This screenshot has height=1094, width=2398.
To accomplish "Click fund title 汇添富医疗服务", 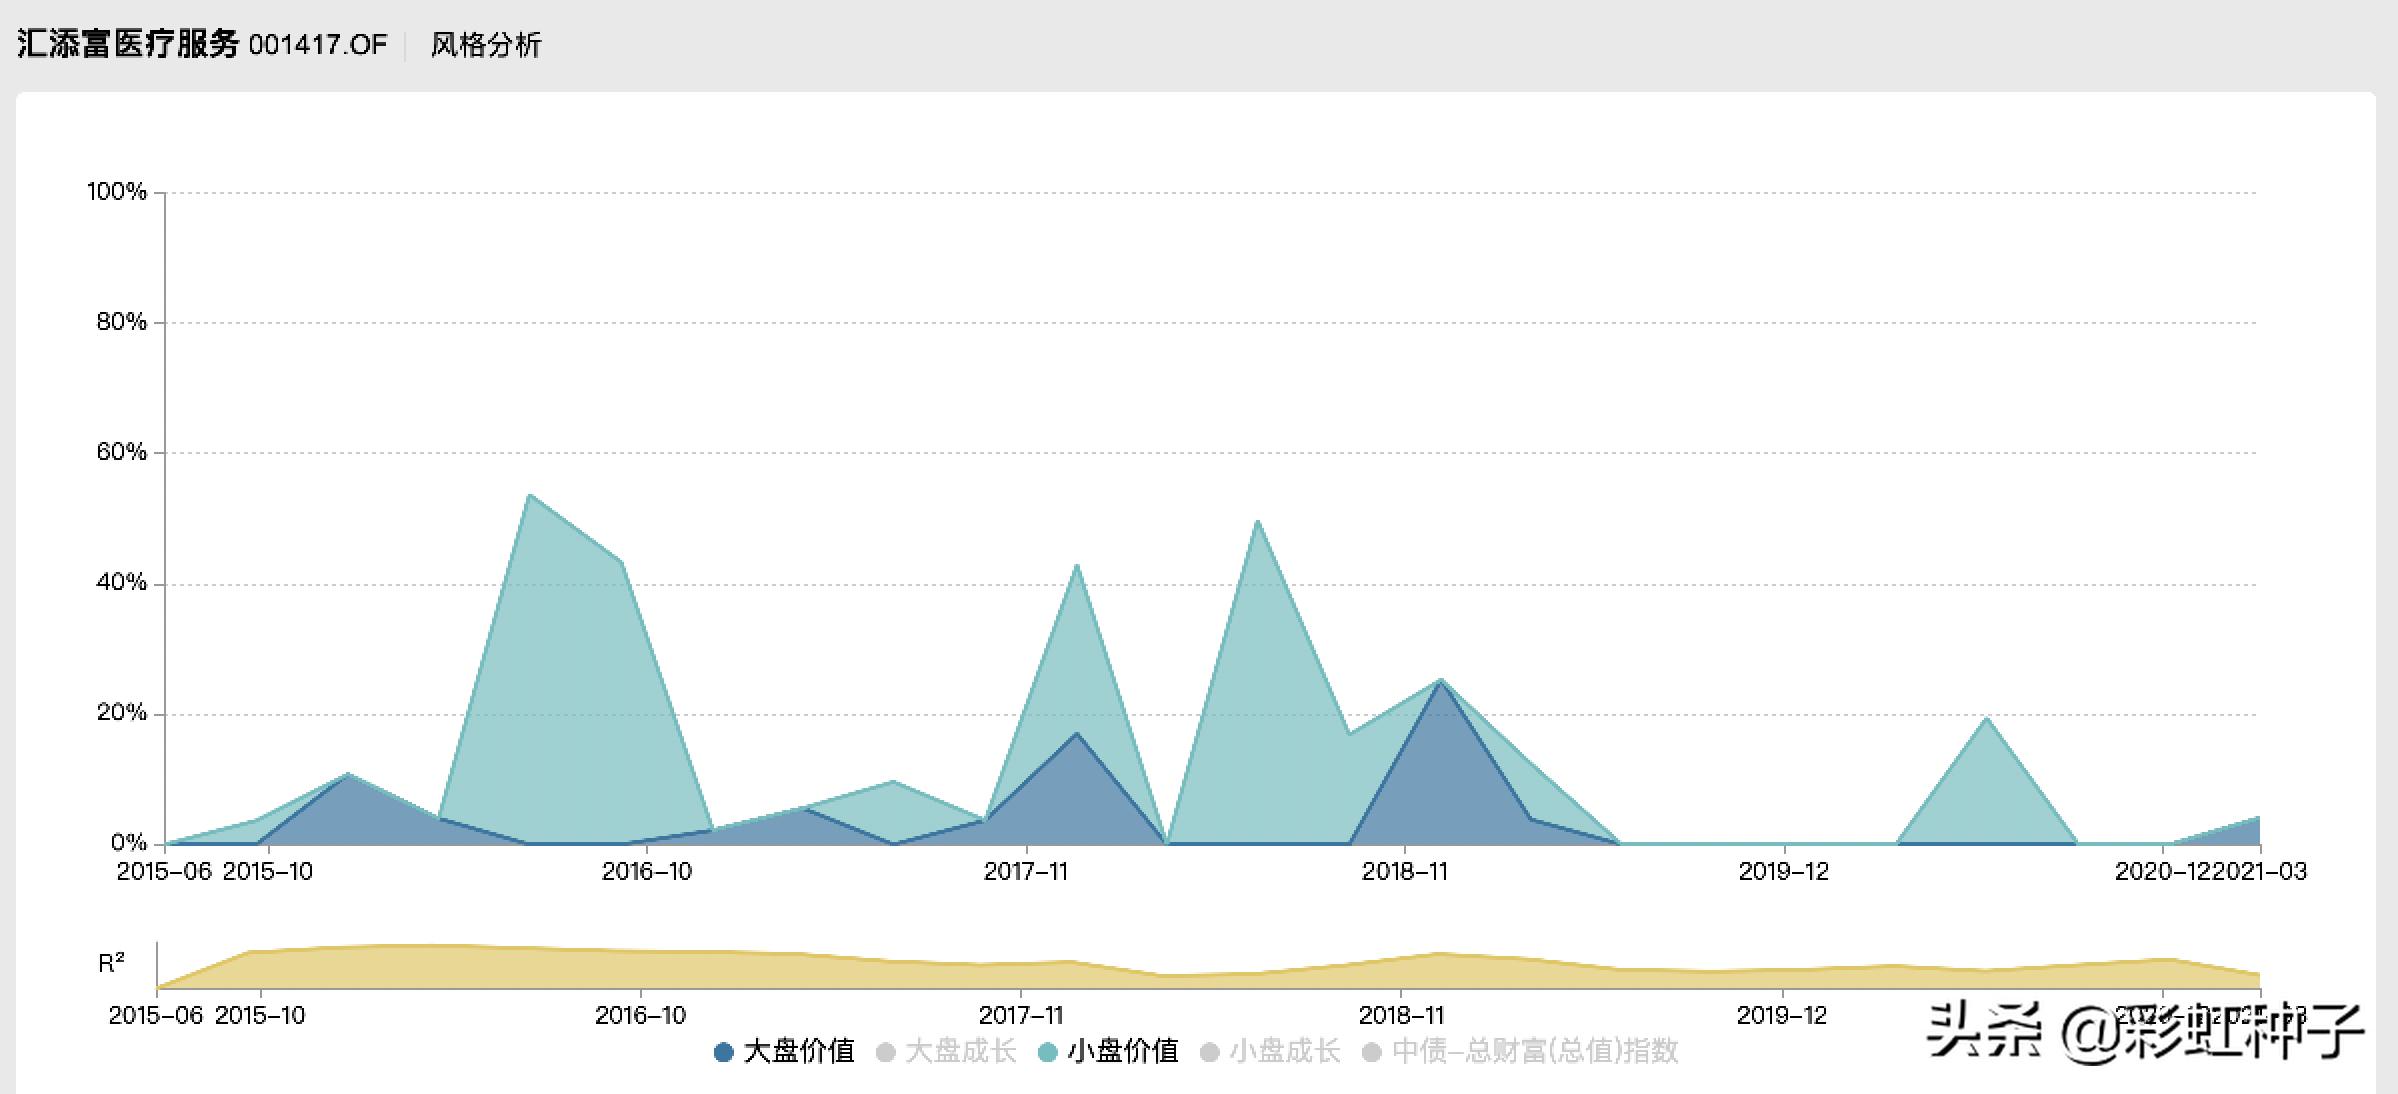I will click(x=128, y=44).
